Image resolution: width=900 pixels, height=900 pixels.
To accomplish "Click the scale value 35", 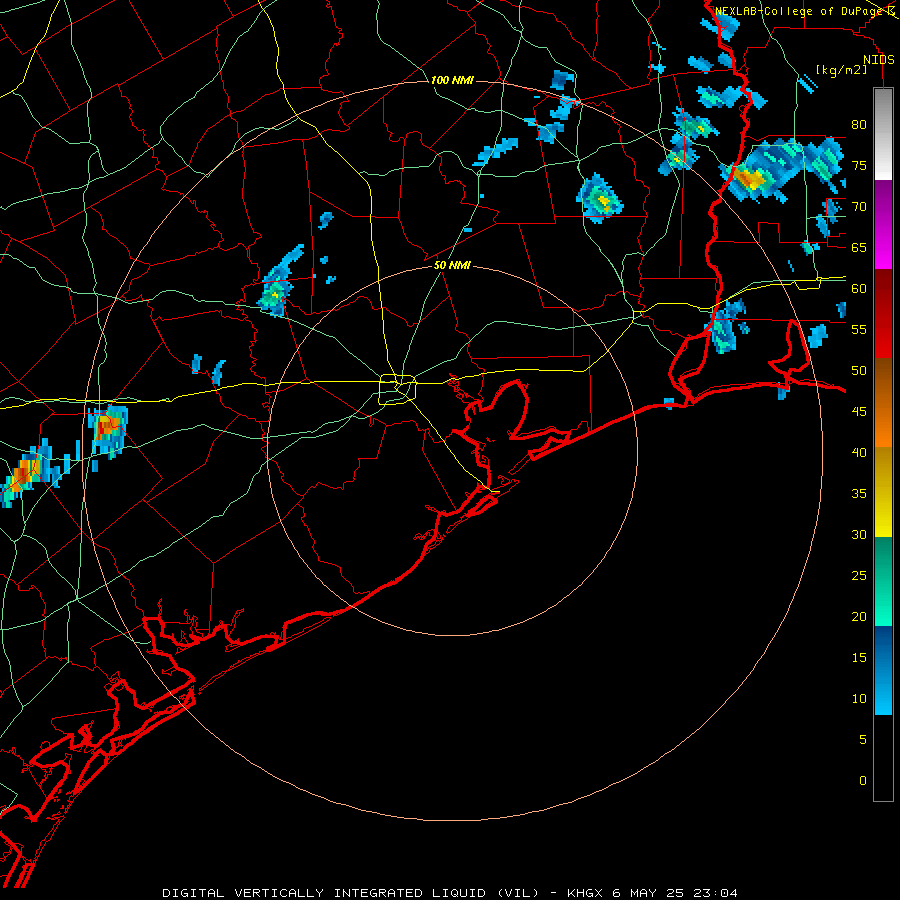I will (x=859, y=494).
